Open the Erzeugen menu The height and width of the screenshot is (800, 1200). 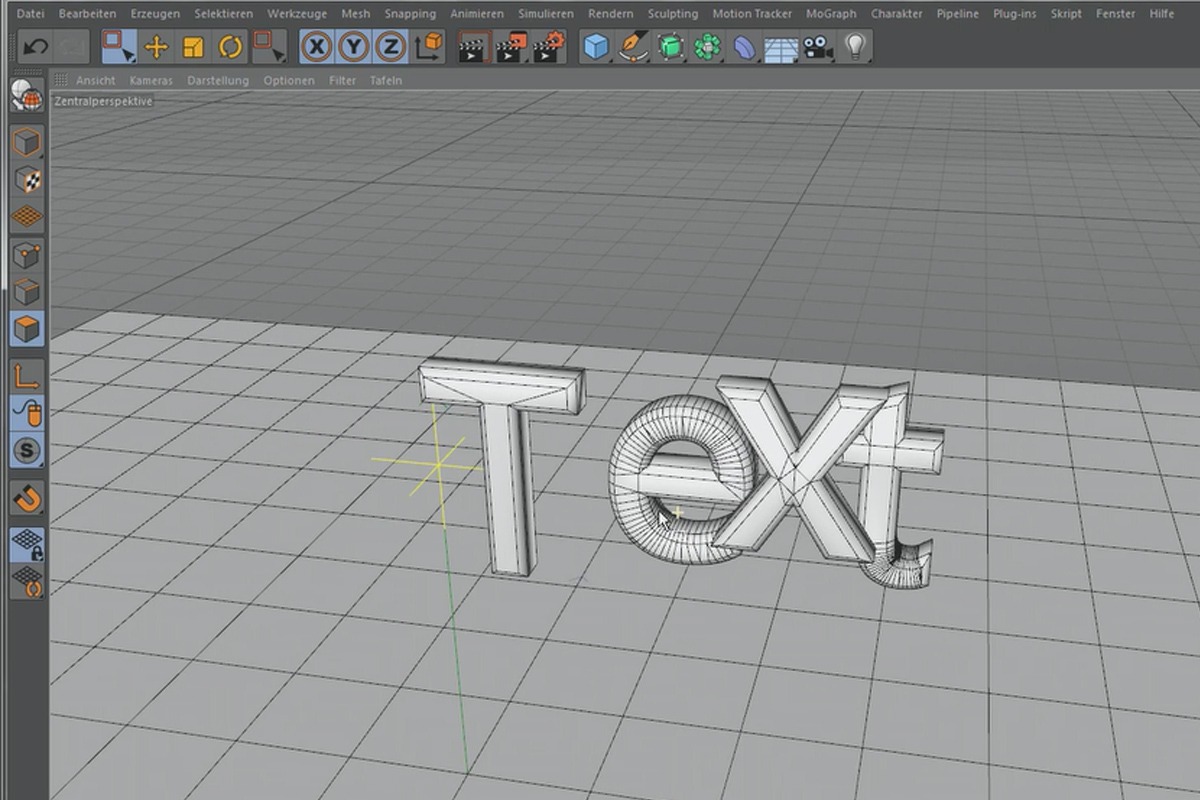click(x=155, y=14)
